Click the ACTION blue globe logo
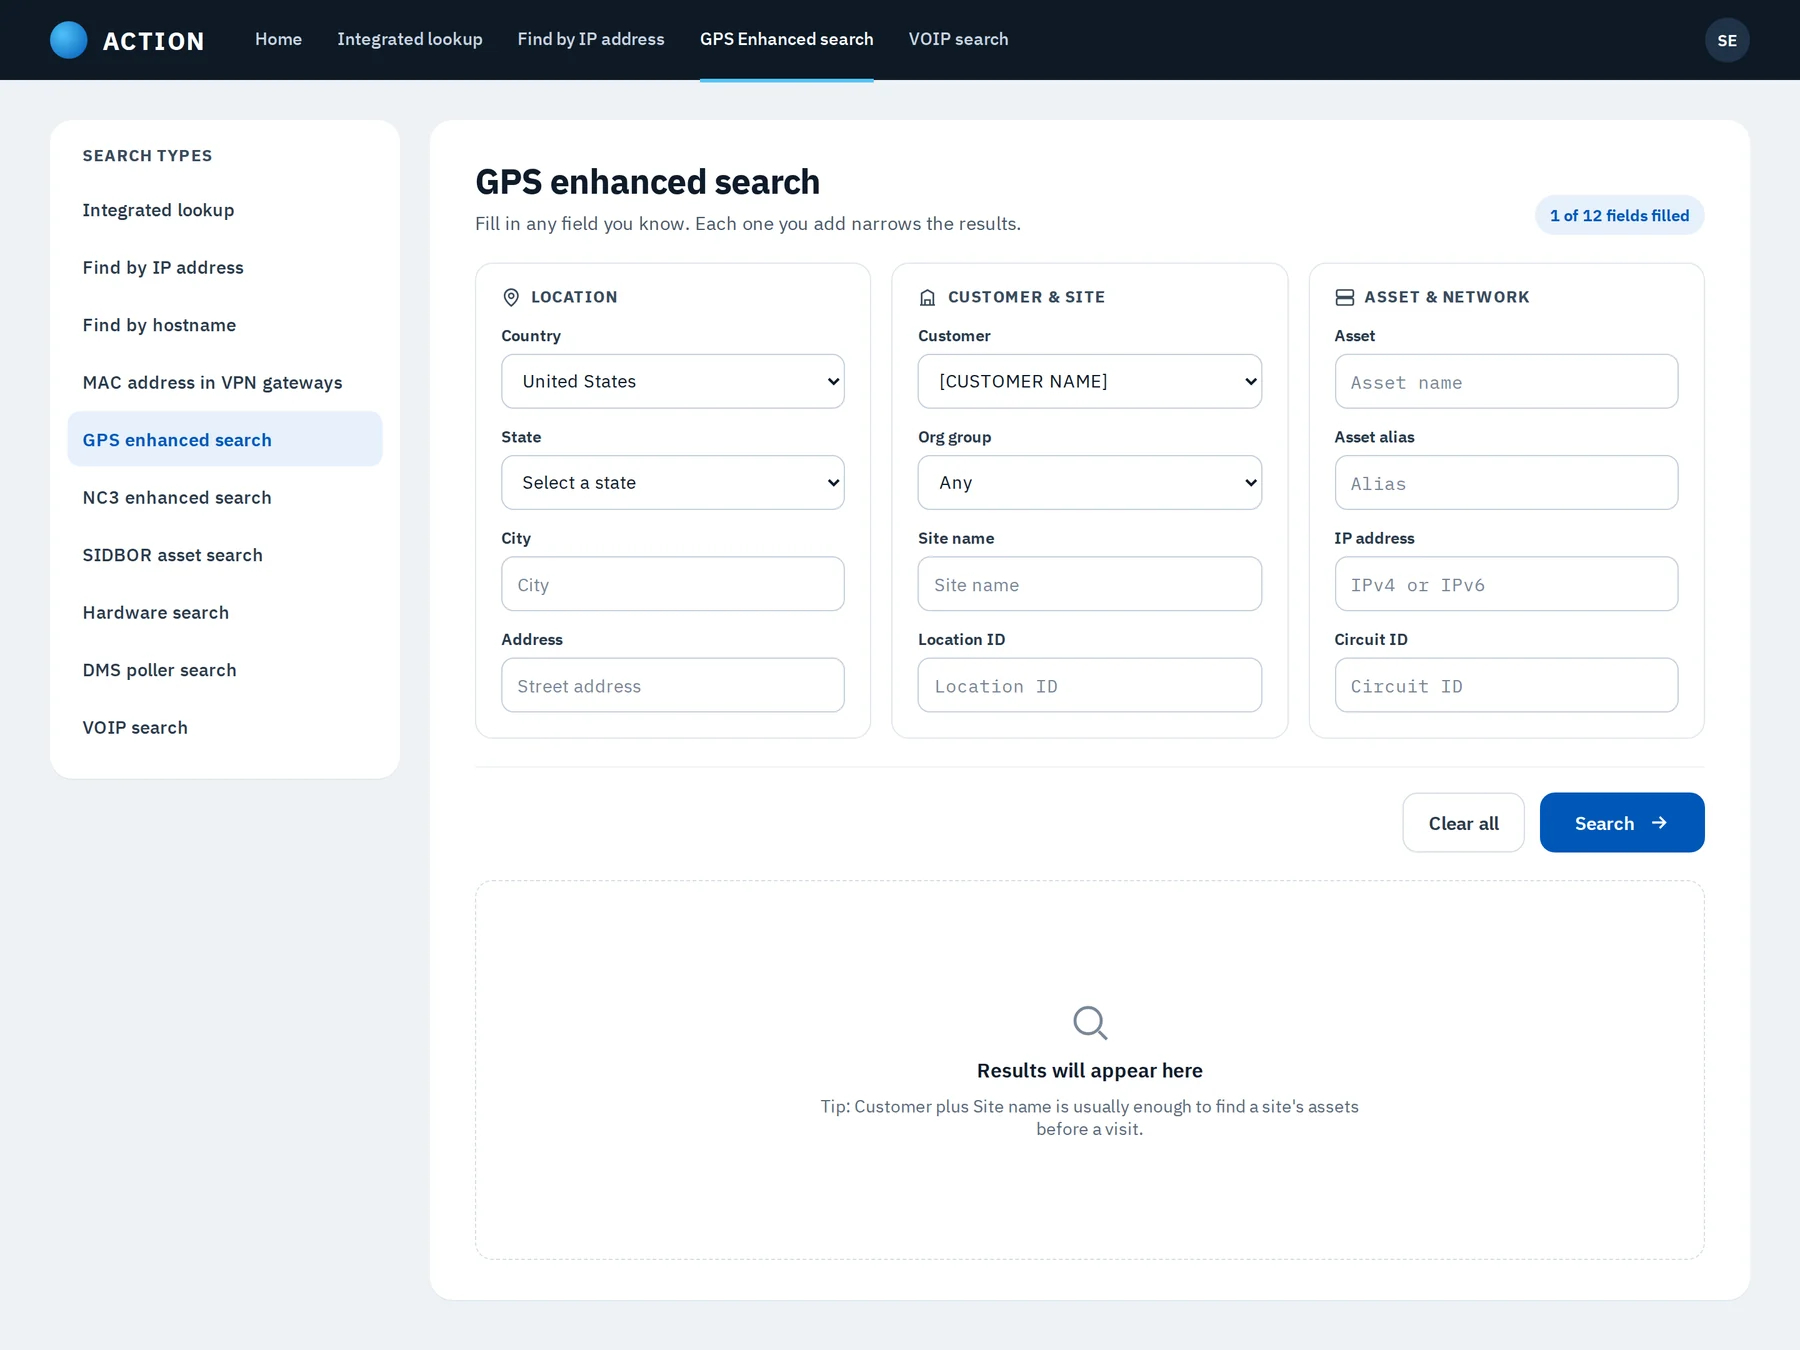This screenshot has width=1800, height=1350. click(69, 40)
